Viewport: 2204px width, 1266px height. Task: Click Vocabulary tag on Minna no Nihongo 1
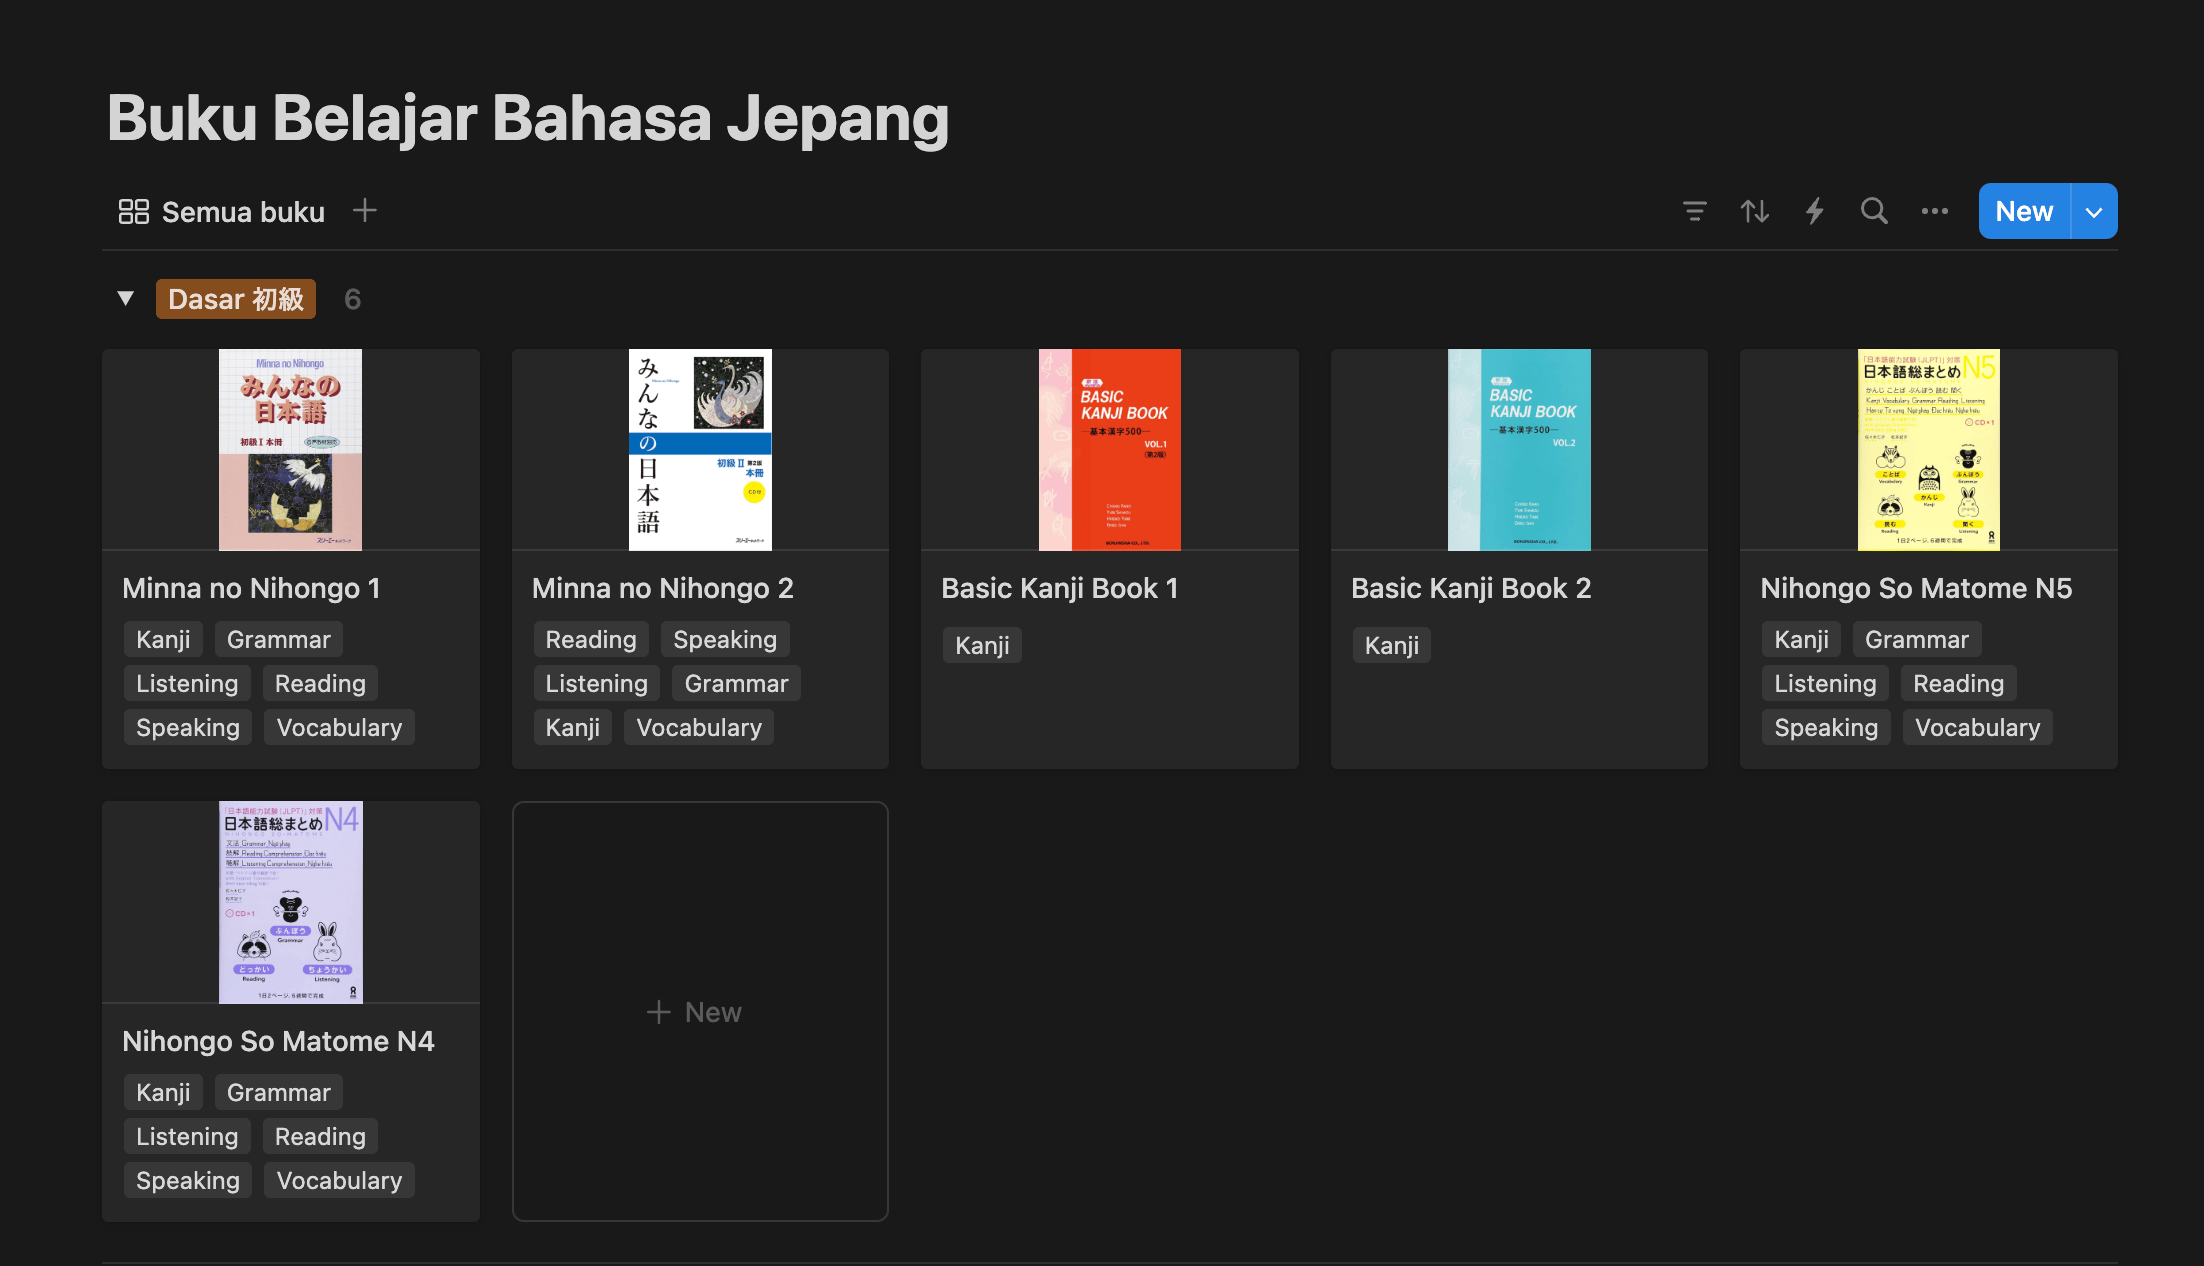339,727
